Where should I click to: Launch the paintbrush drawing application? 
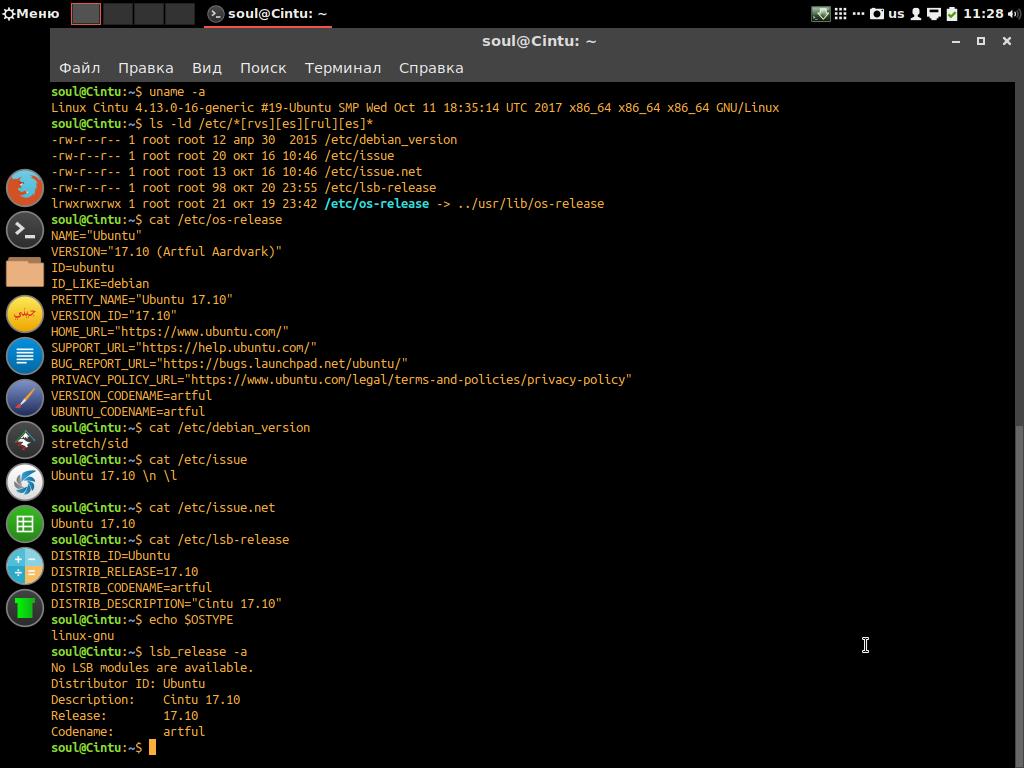pos(25,398)
